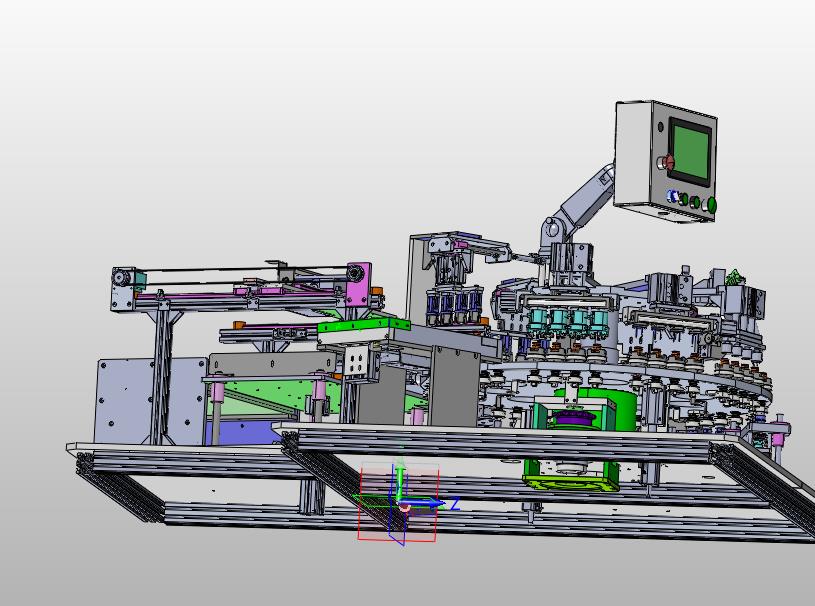Select the green touchscreen on control box
Screen dimensions: 815x606
click(x=690, y=151)
